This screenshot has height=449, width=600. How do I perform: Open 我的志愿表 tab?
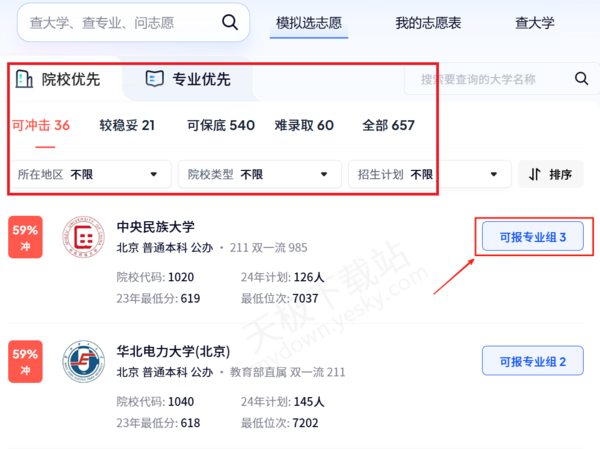428,23
